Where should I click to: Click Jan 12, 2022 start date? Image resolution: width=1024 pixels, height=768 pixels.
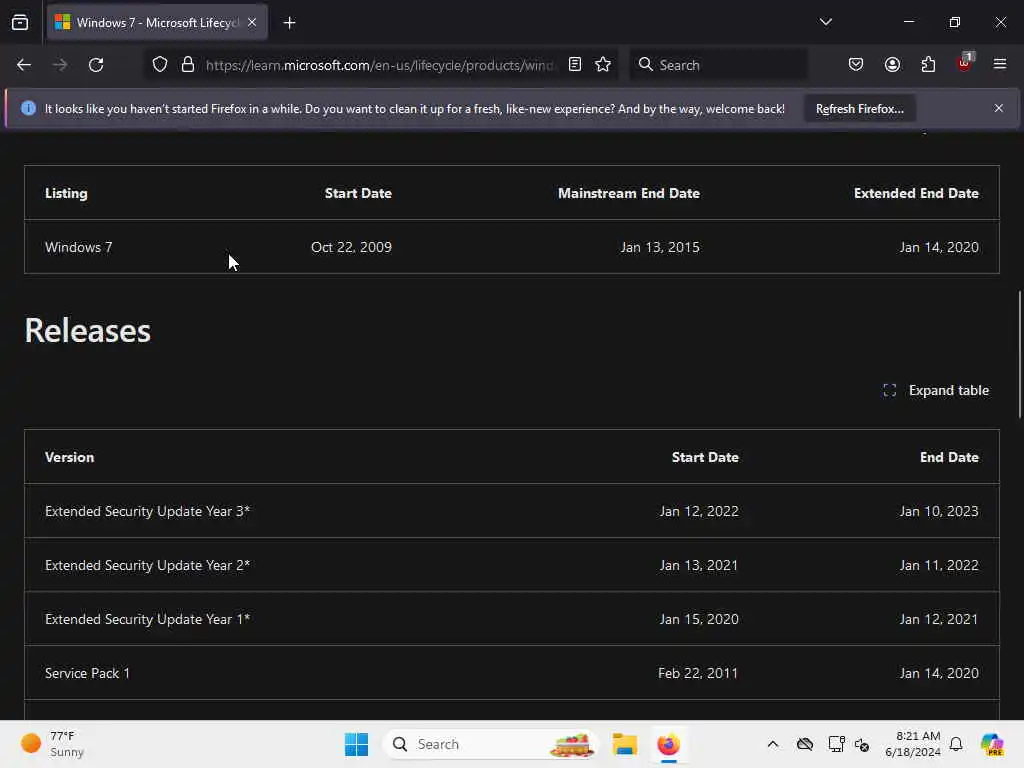coord(699,511)
